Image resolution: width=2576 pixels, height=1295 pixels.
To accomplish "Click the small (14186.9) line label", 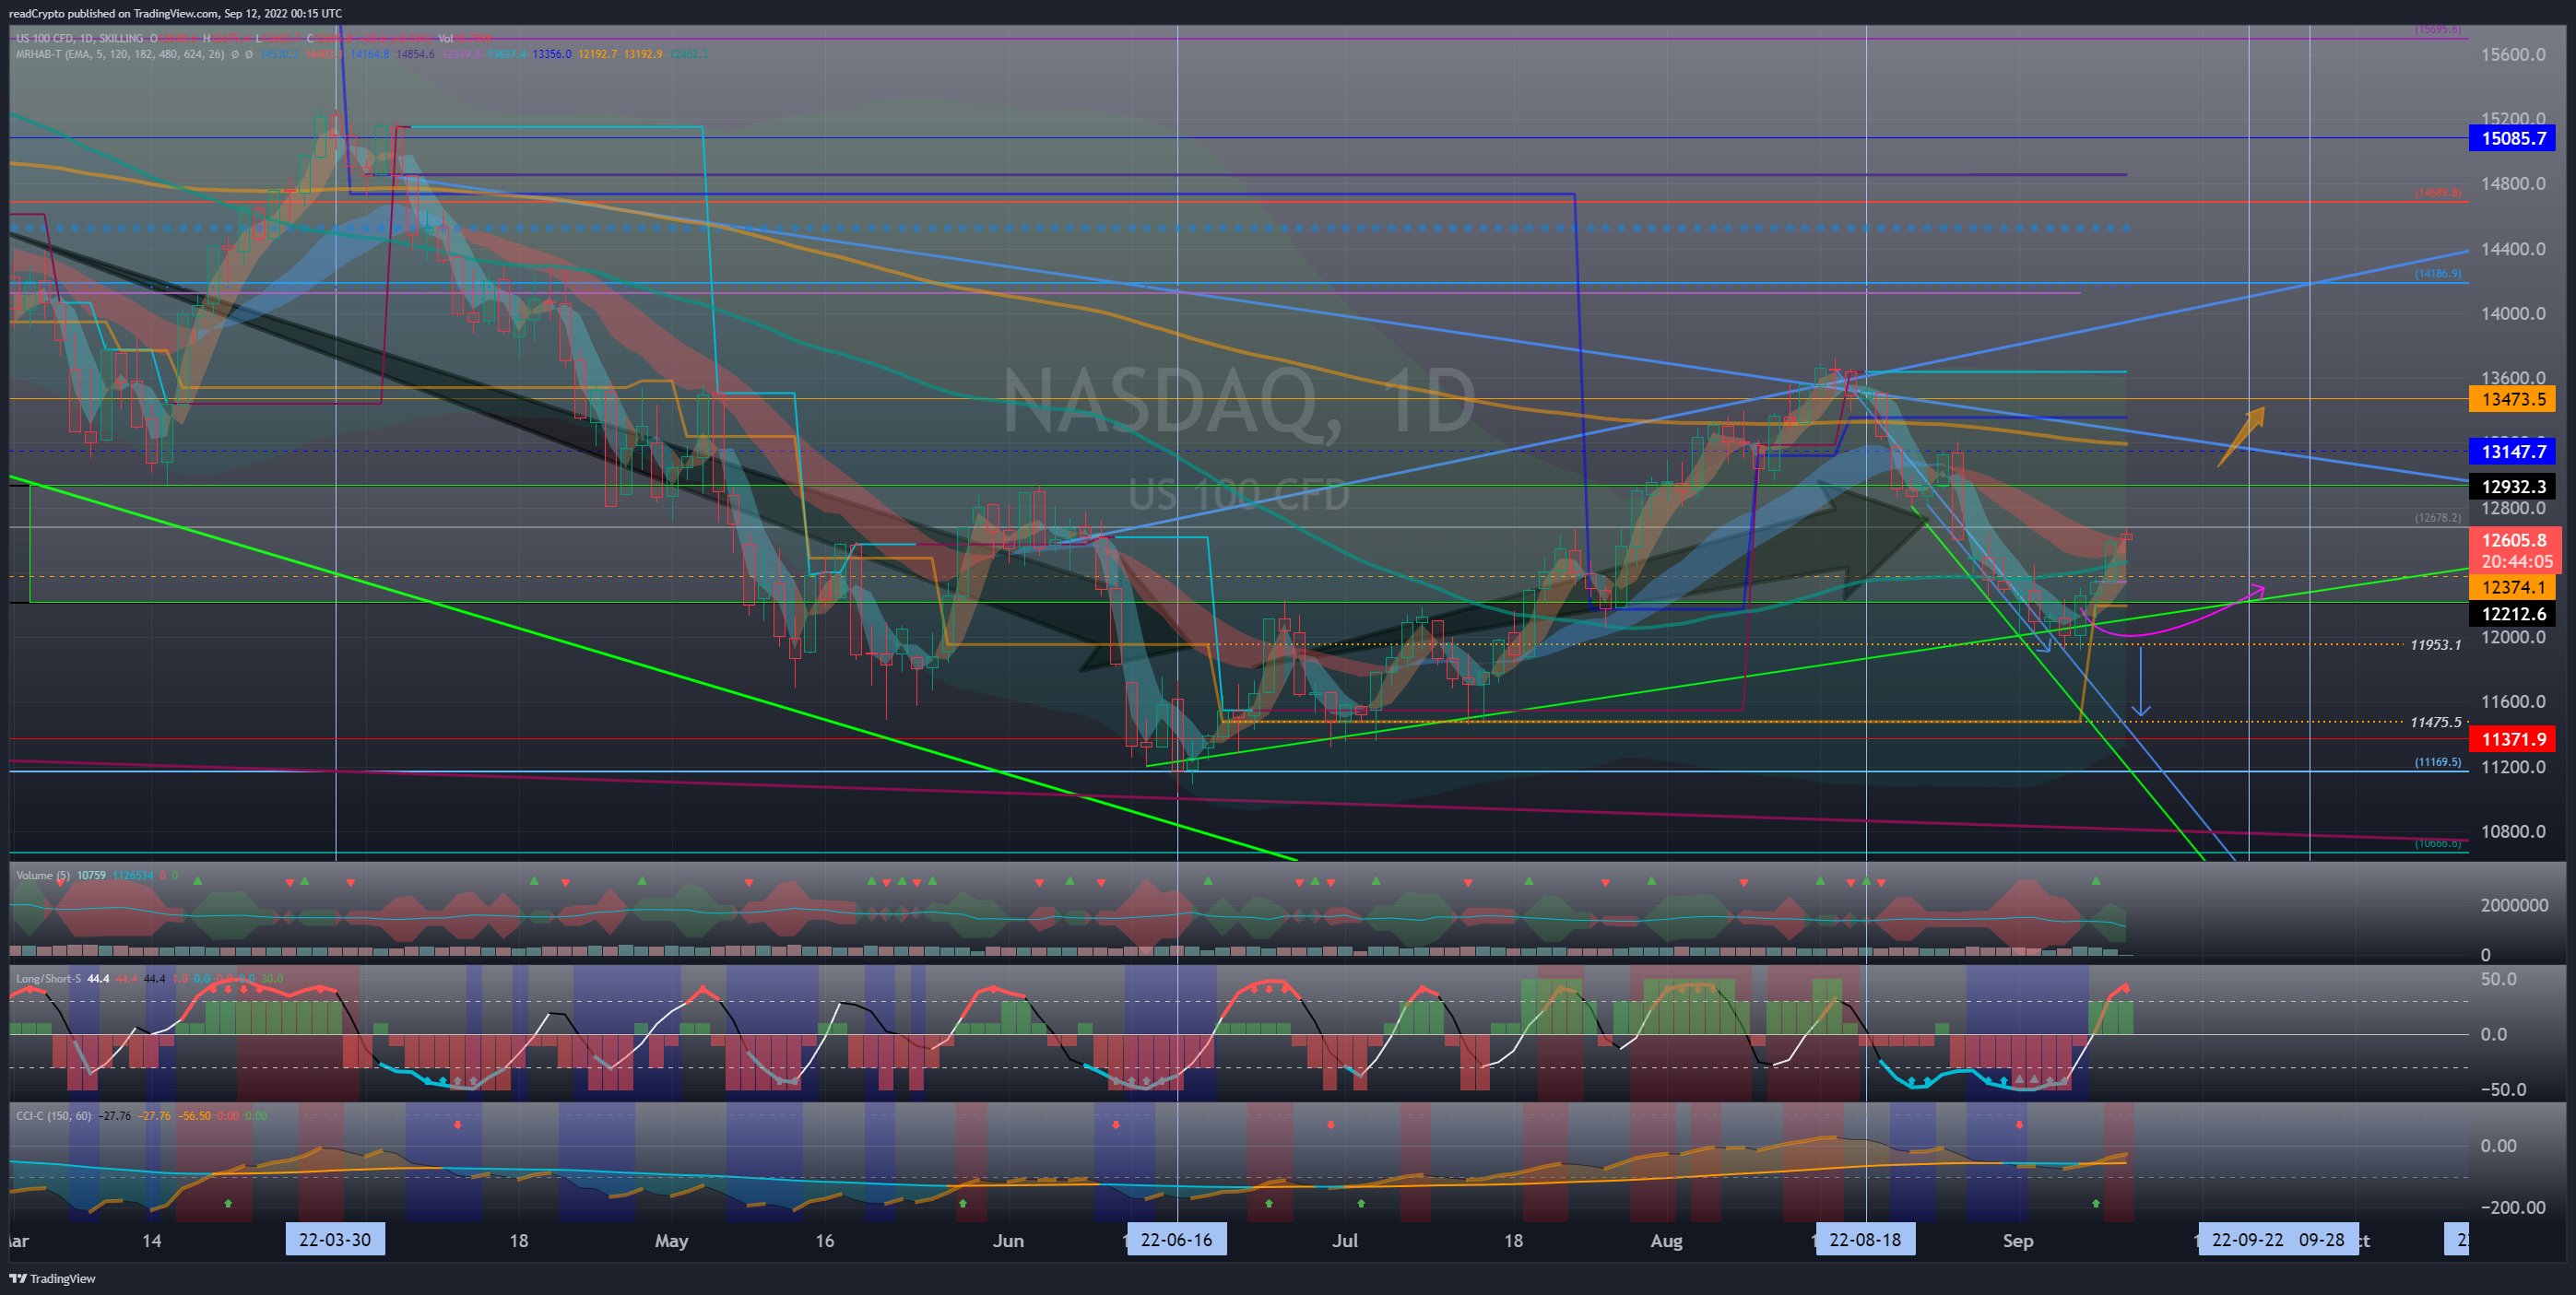I will (2438, 274).
